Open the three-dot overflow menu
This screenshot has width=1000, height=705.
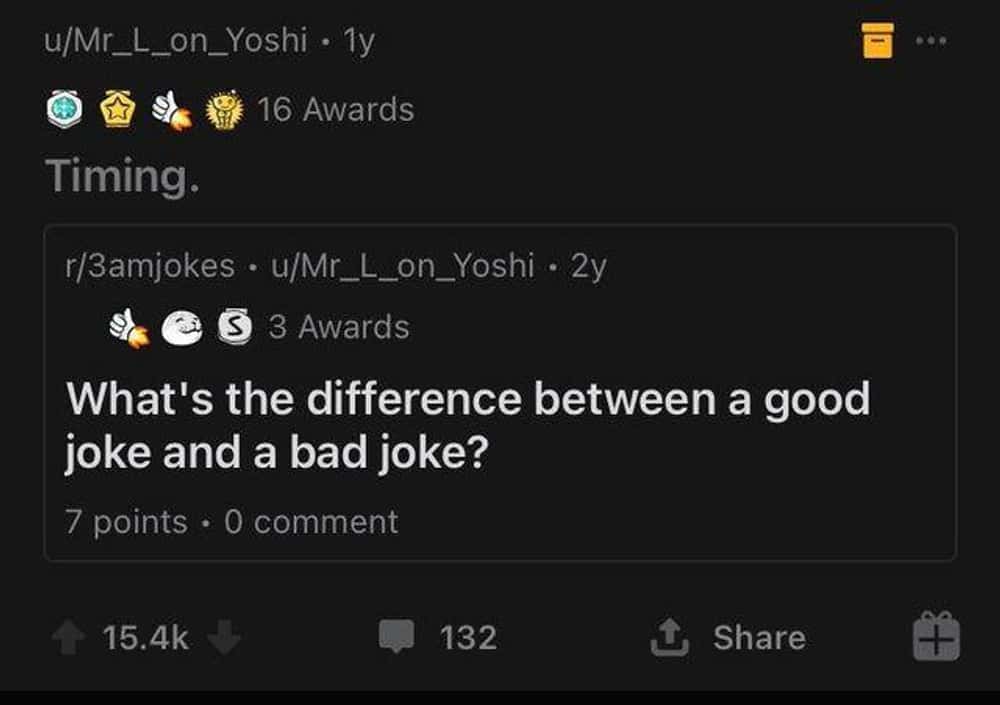click(930, 41)
